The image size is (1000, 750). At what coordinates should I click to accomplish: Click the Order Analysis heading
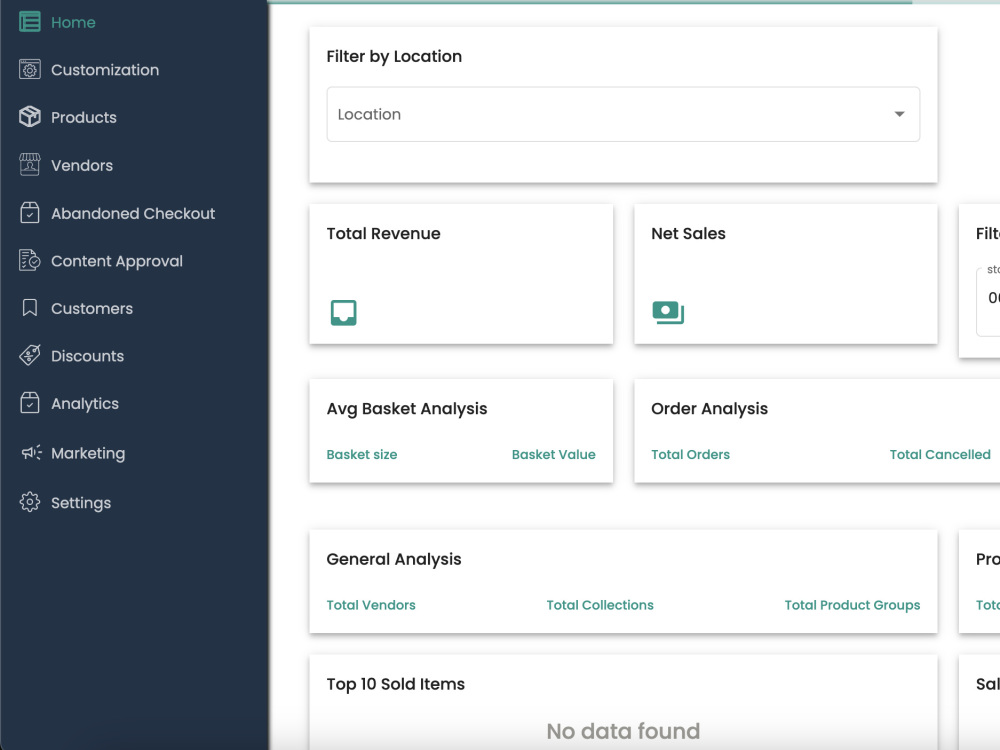(709, 409)
